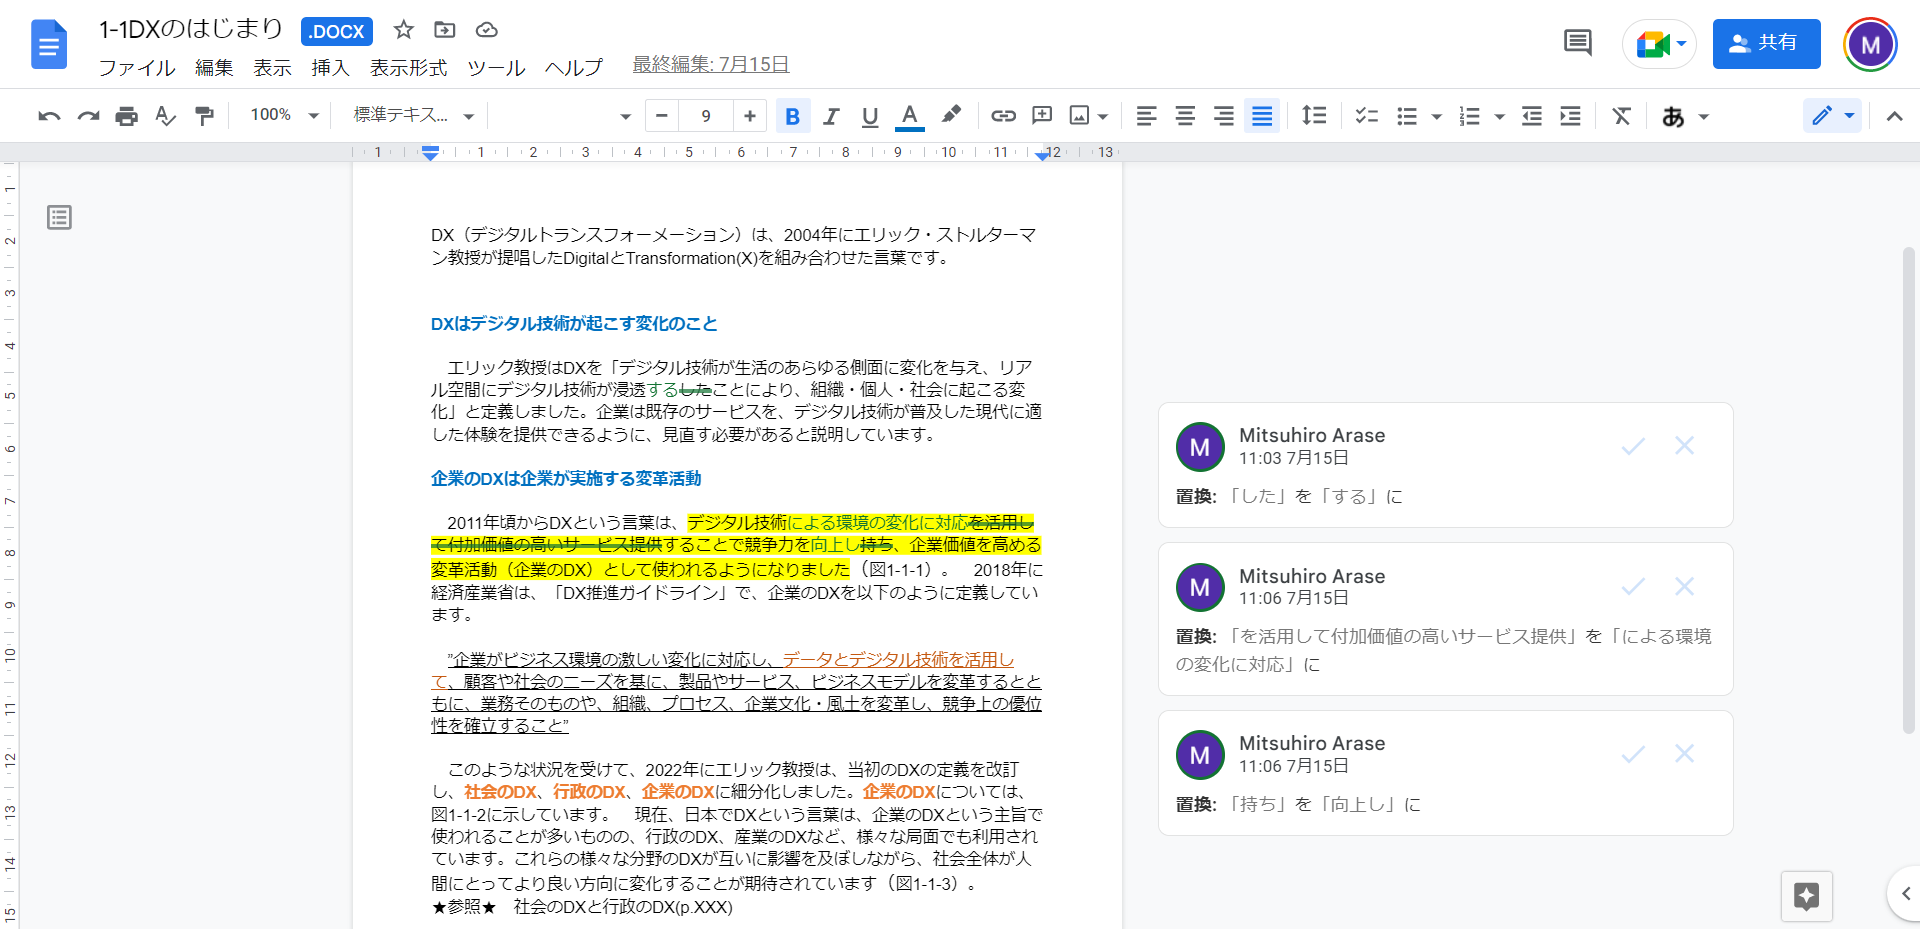The height and width of the screenshot is (929, 1920).
Task: Open 最終編集: 7月15日 version history
Action: pos(711,64)
